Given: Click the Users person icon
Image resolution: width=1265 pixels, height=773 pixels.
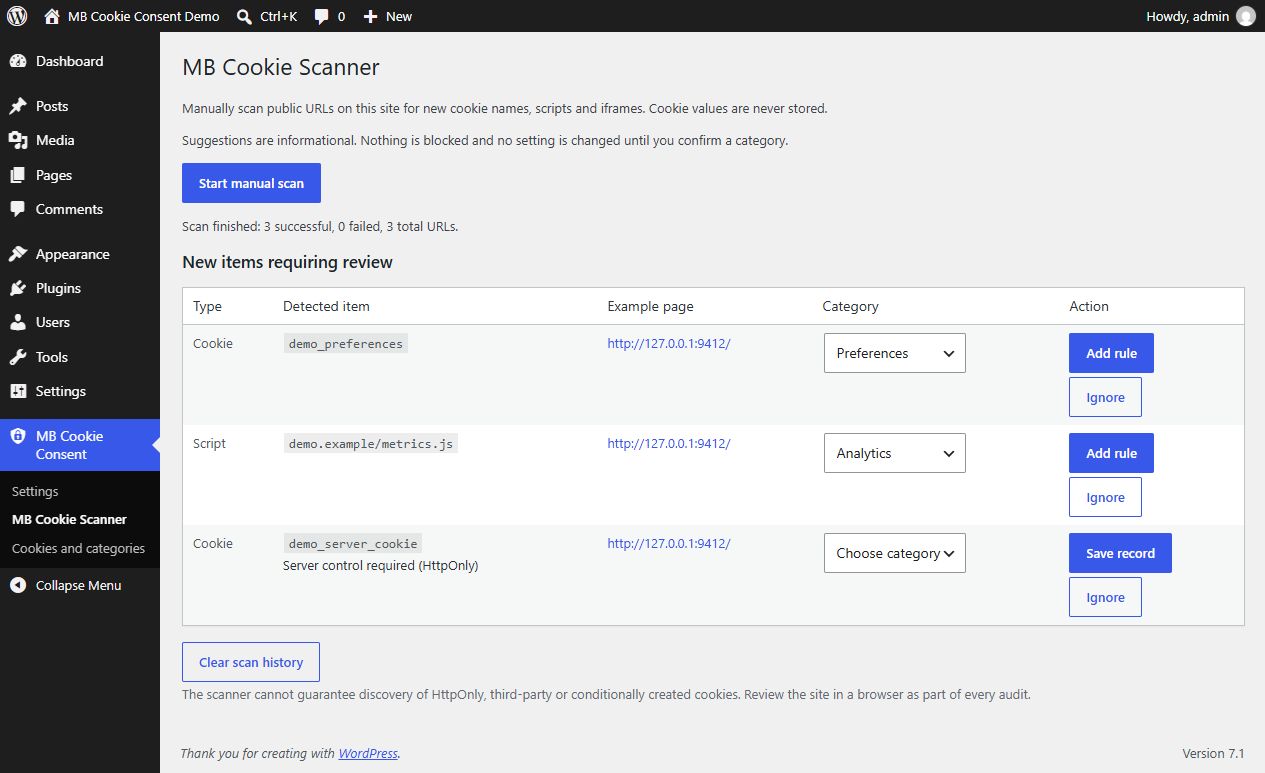Looking at the screenshot, I should click(18, 322).
